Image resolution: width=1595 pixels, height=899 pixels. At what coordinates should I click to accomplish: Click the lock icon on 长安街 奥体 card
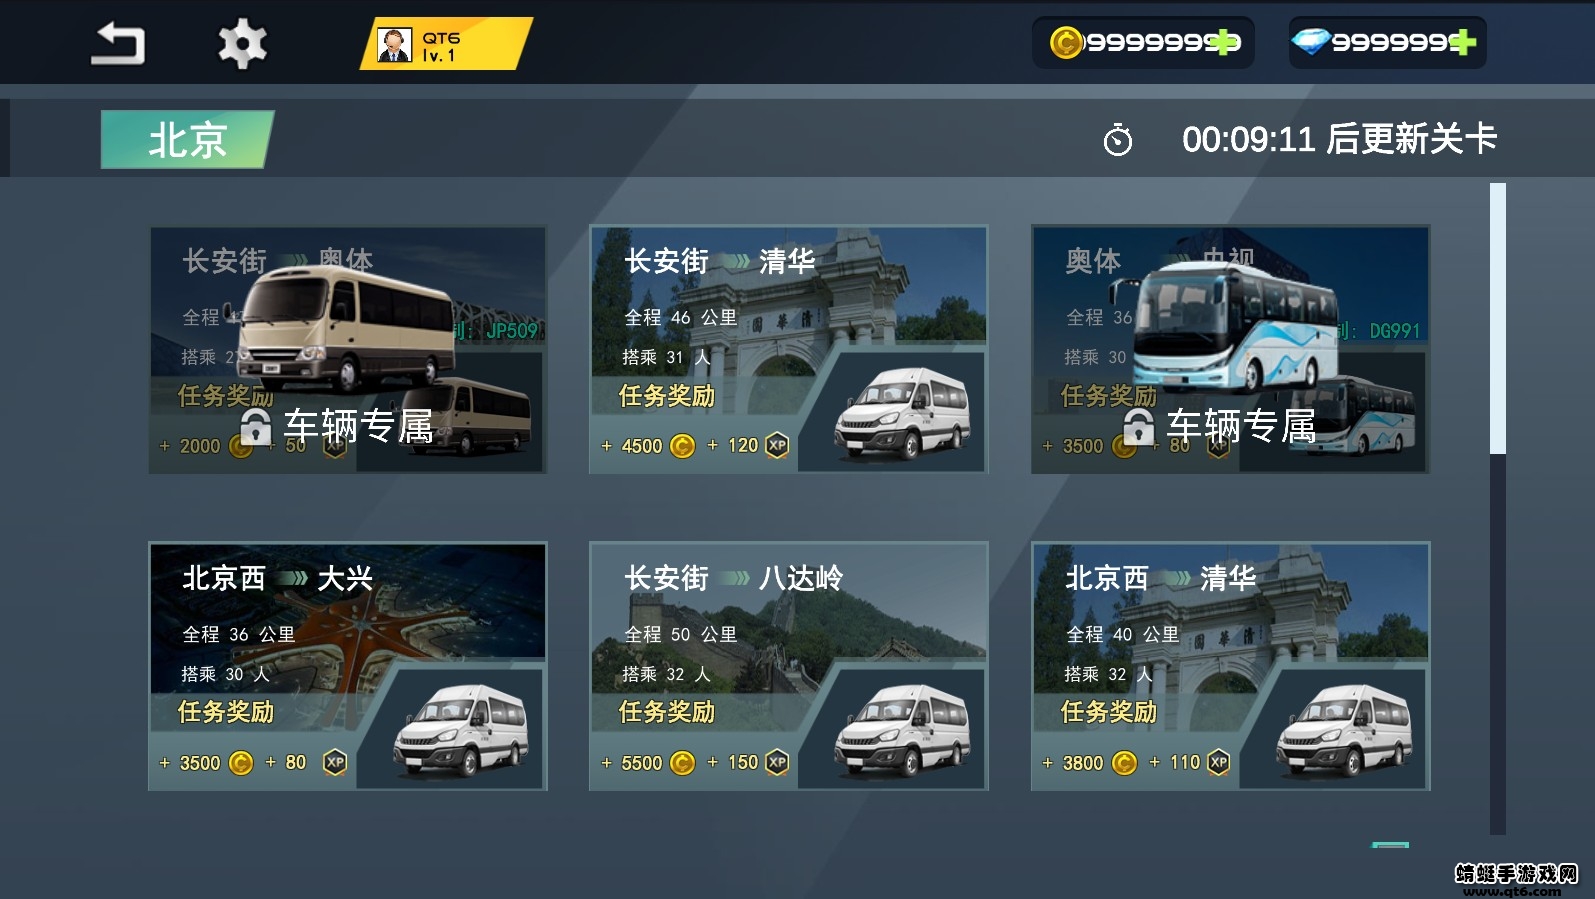point(256,426)
